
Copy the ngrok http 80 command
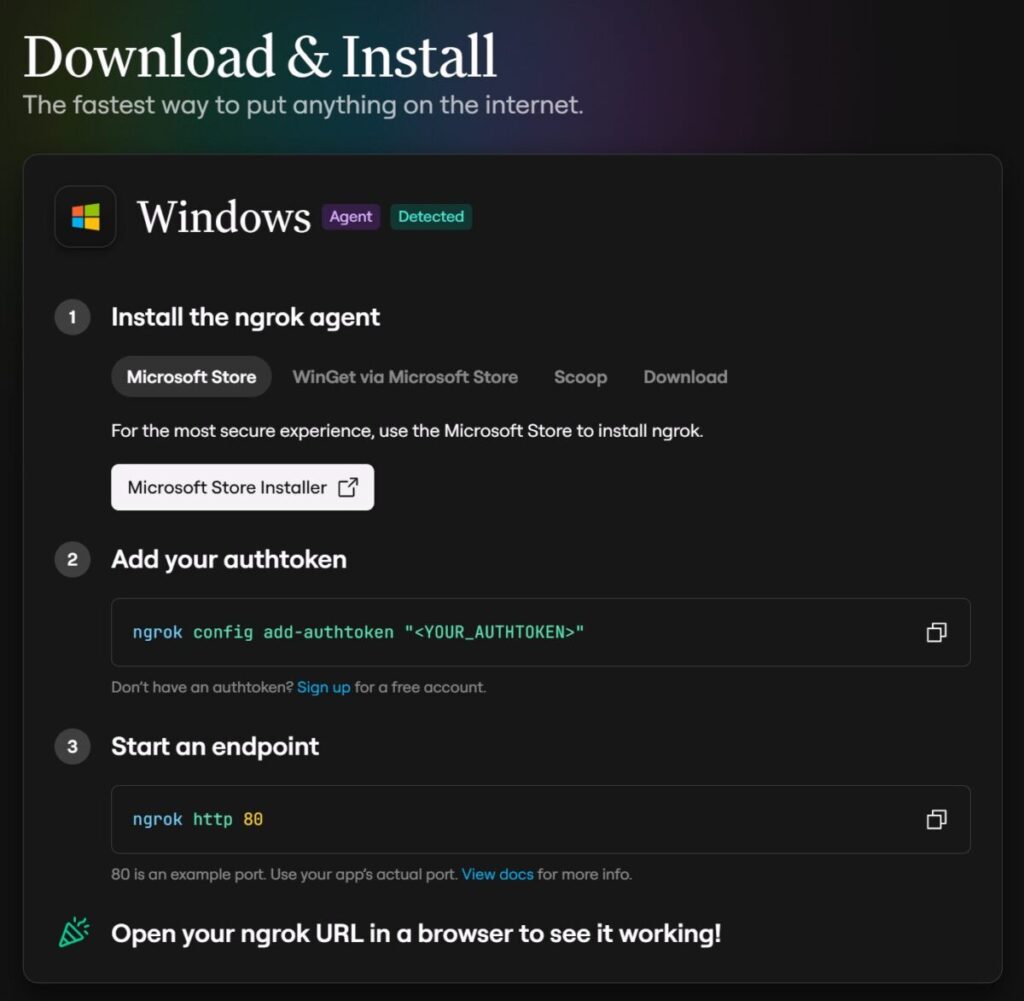pos(936,819)
